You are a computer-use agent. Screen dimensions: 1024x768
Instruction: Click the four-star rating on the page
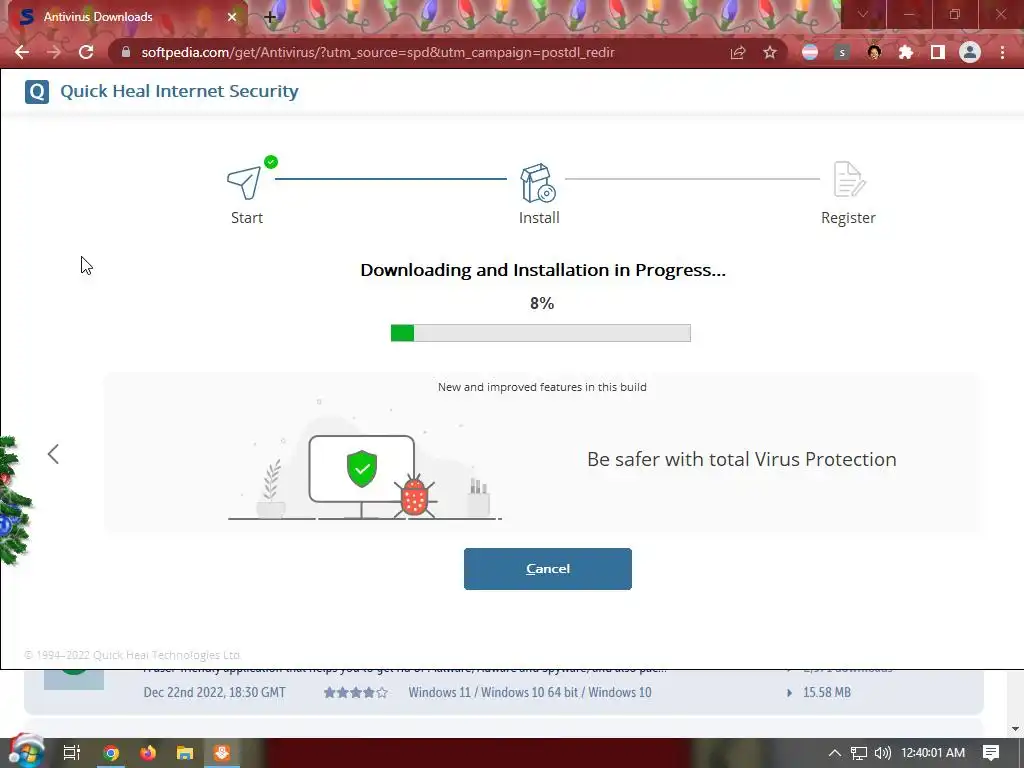click(x=355, y=692)
